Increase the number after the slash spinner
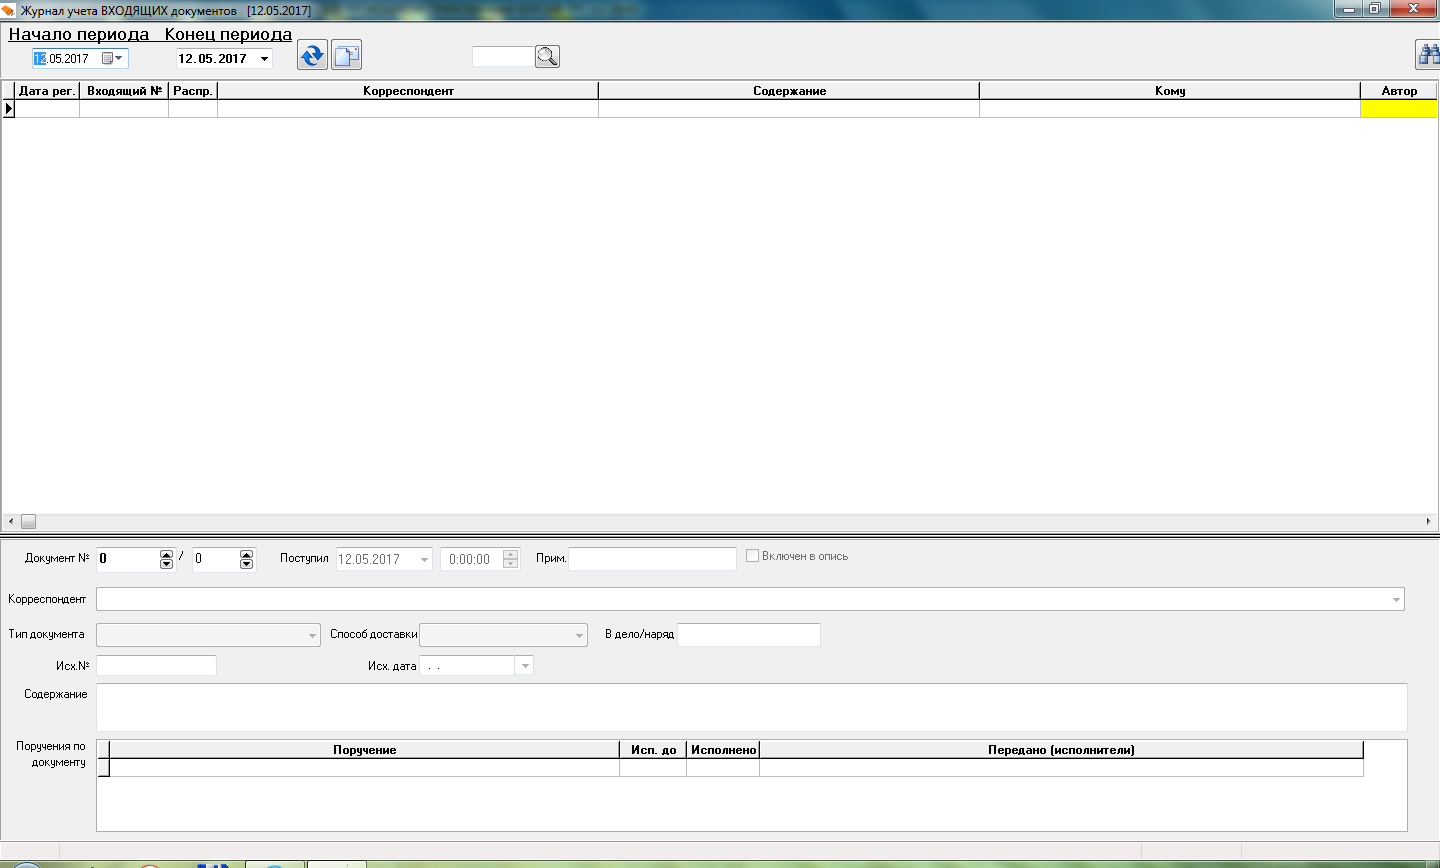The image size is (1440, 868). pos(247,555)
